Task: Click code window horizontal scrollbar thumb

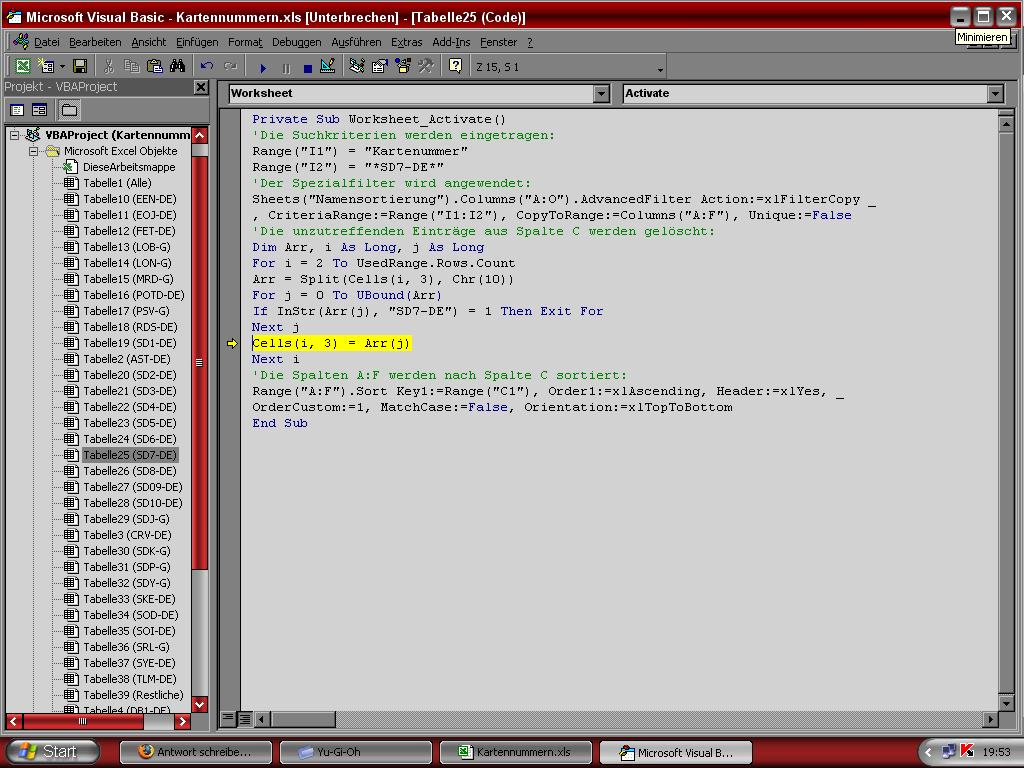Action: click(x=303, y=719)
